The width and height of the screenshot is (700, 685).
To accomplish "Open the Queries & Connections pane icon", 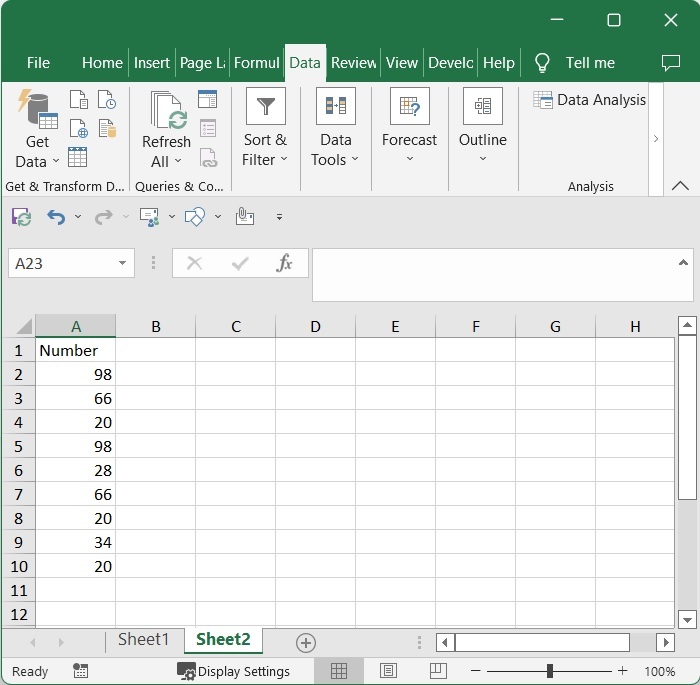I will 207,99.
